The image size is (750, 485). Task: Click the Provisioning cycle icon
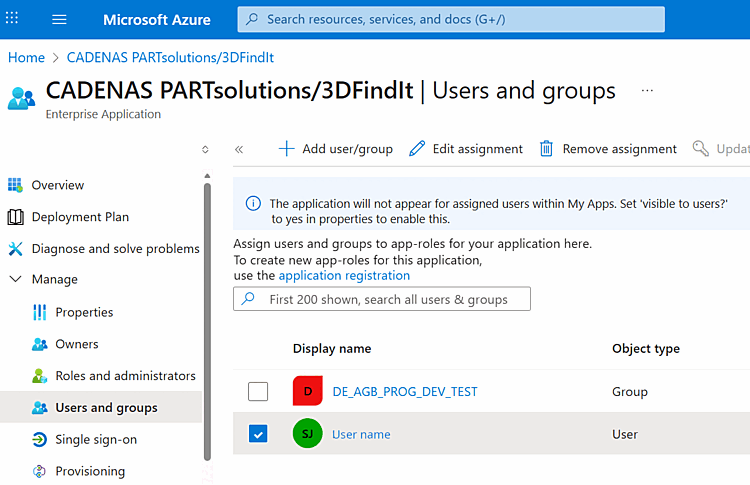pyautogui.click(x=39, y=472)
